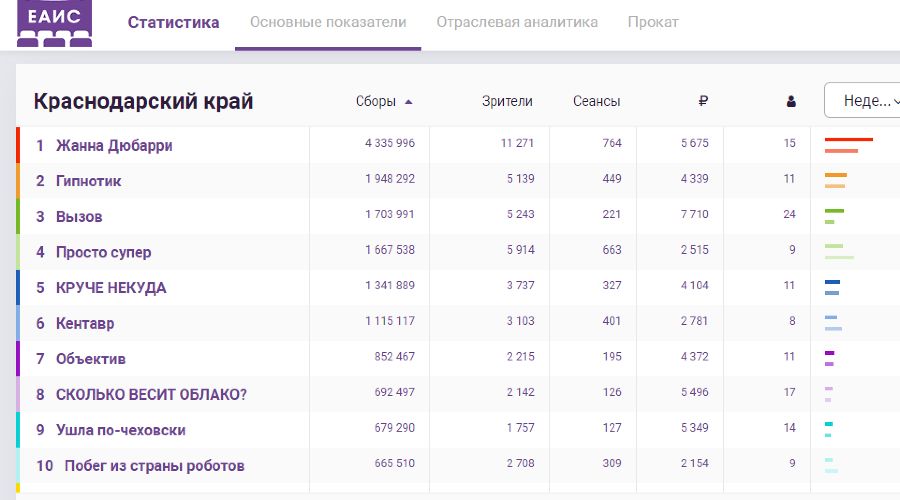
Task: Click the green bar chart for Вызов
Action: tap(834, 216)
